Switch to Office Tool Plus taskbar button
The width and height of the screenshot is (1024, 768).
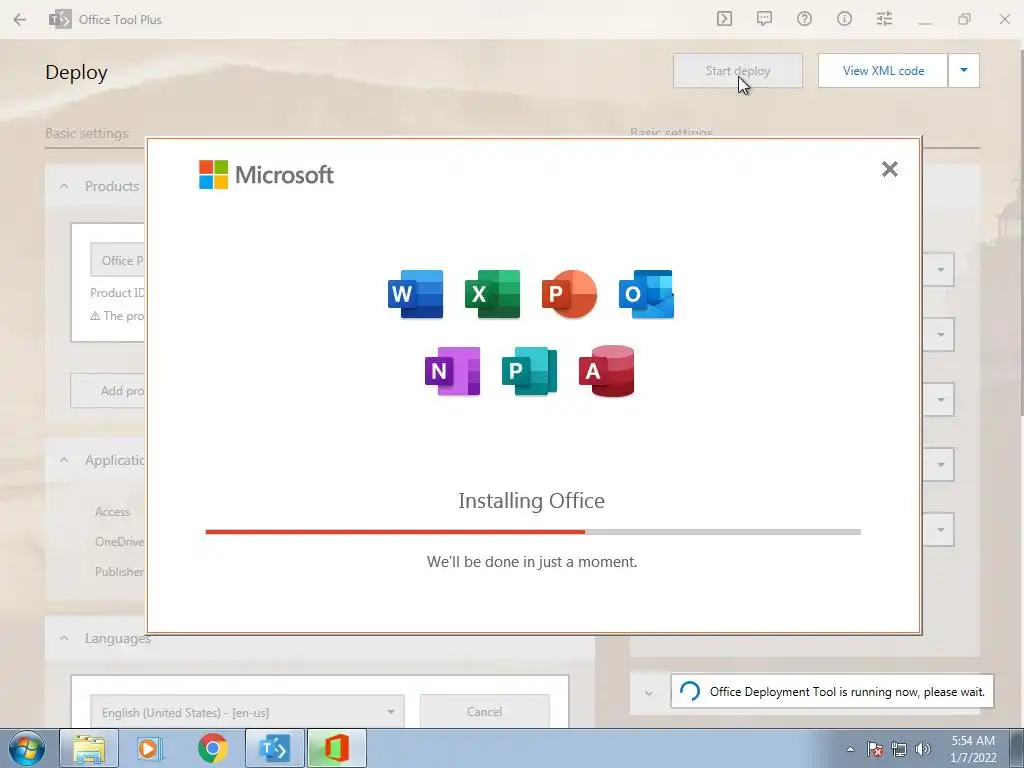point(274,748)
